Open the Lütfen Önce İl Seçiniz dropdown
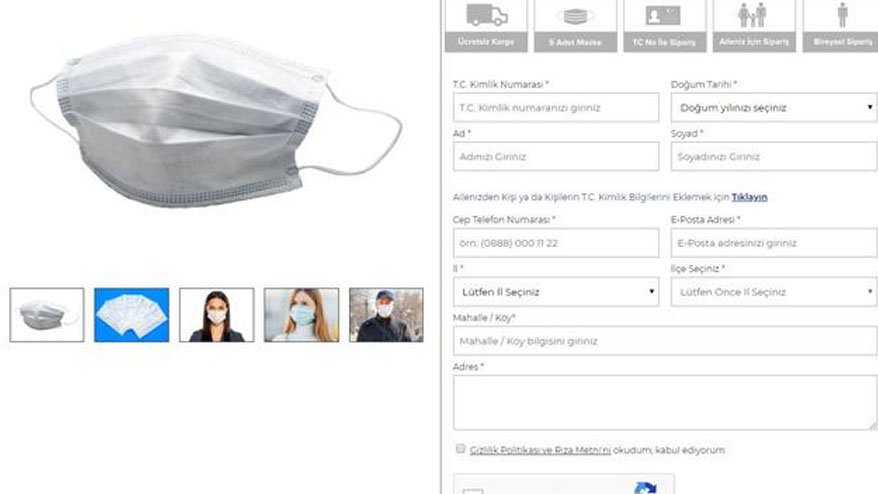878x494 pixels. (773, 292)
